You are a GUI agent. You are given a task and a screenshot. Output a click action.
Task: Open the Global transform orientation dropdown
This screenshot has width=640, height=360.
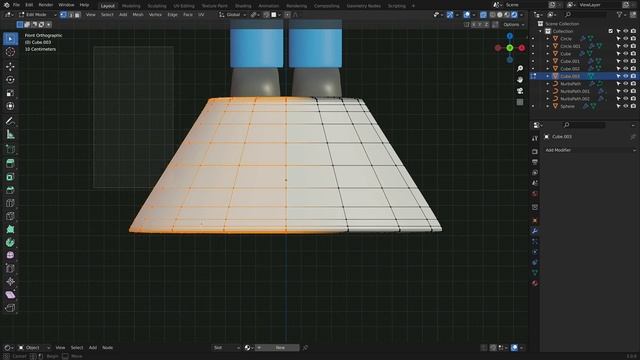(233, 15)
